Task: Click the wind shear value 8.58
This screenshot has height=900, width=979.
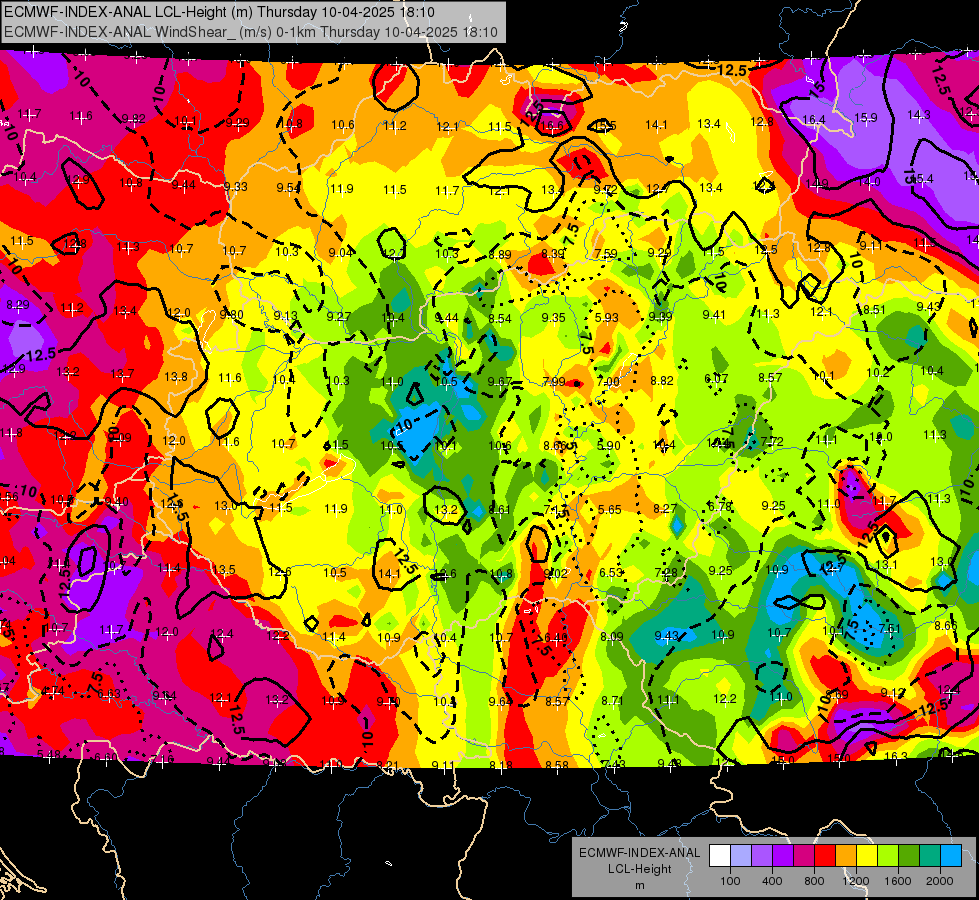Action: pos(557,765)
